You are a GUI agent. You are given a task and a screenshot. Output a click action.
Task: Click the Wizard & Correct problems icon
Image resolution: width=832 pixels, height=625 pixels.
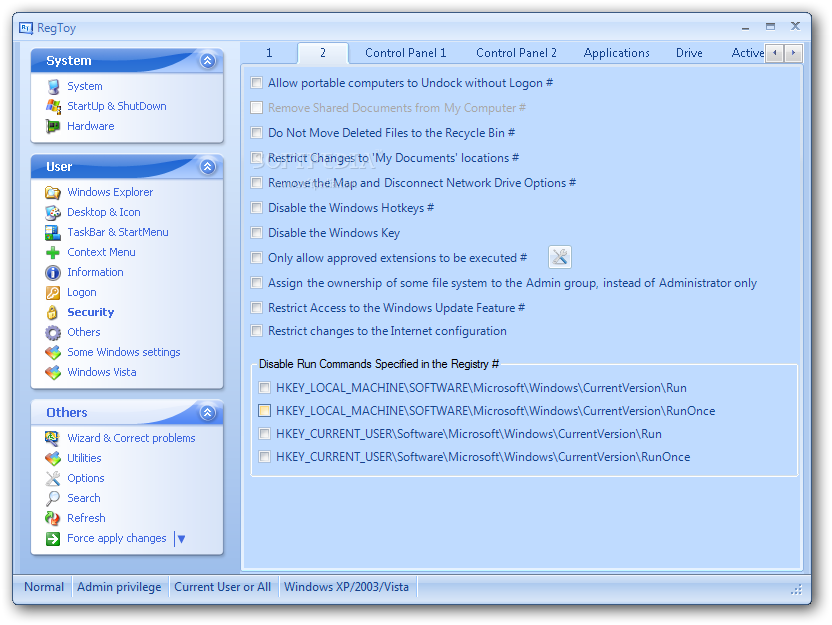coord(53,438)
